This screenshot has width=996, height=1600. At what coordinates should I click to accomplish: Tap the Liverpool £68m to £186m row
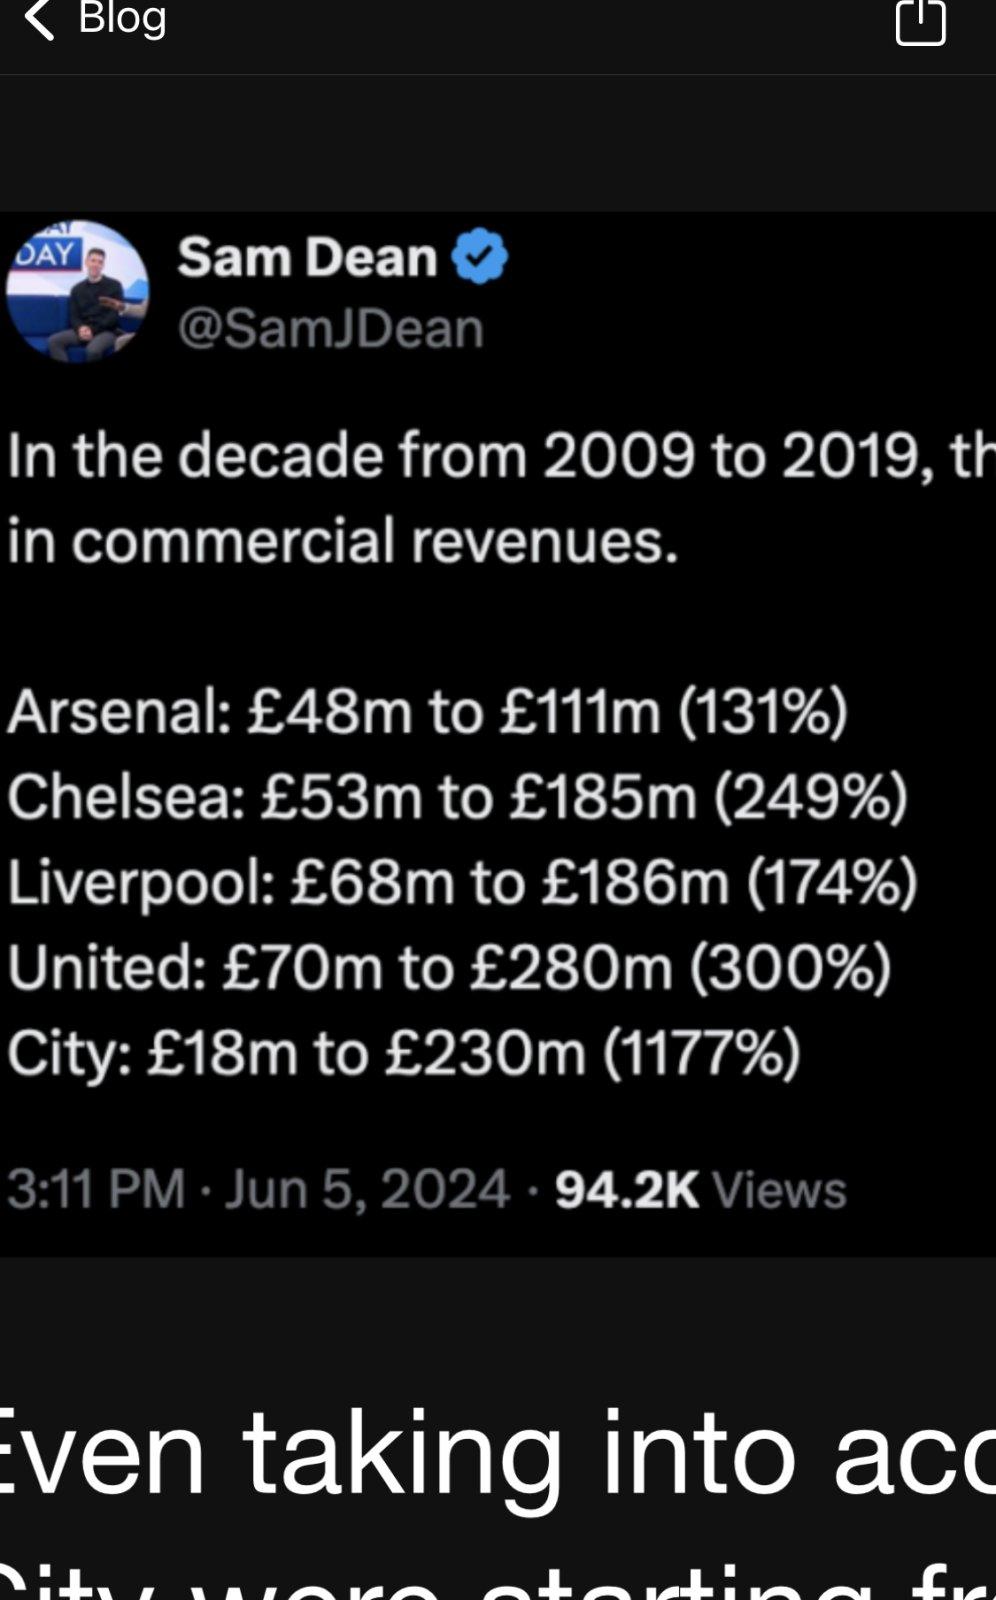click(462, 882)
